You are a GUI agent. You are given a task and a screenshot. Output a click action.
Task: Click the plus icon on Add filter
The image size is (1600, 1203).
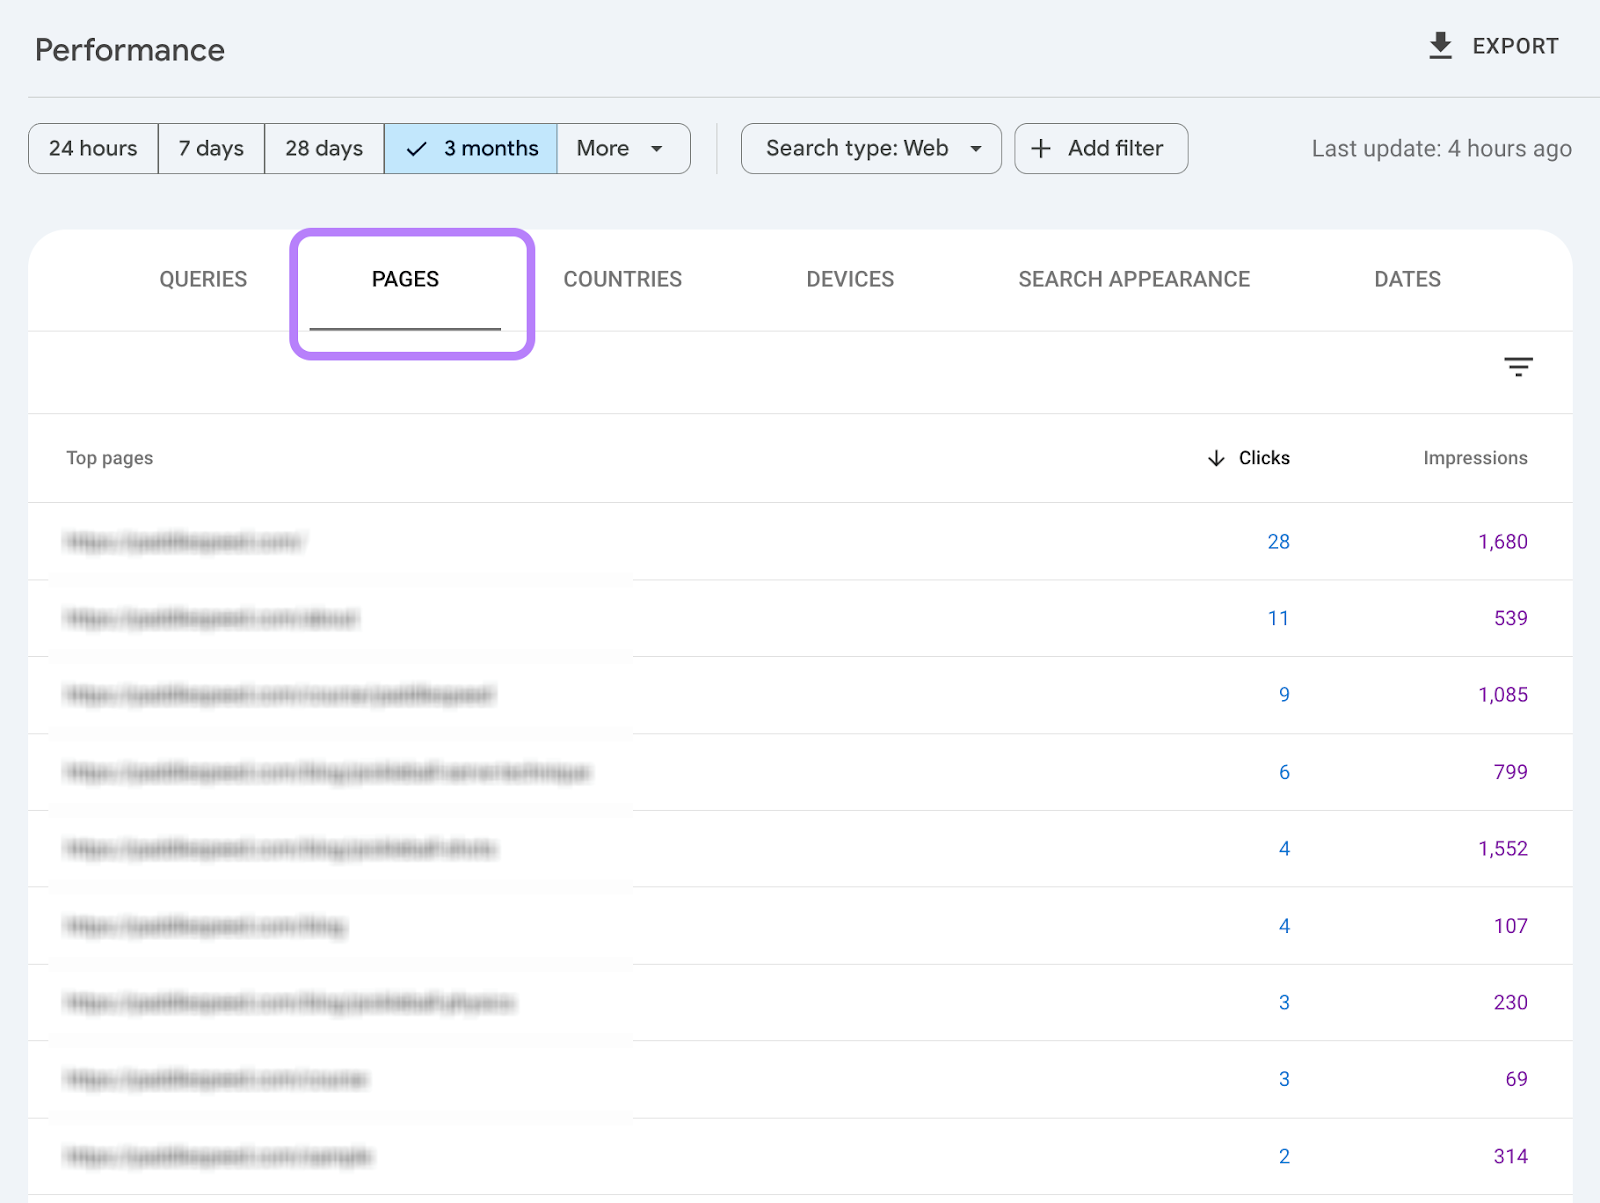(1041, 148)
